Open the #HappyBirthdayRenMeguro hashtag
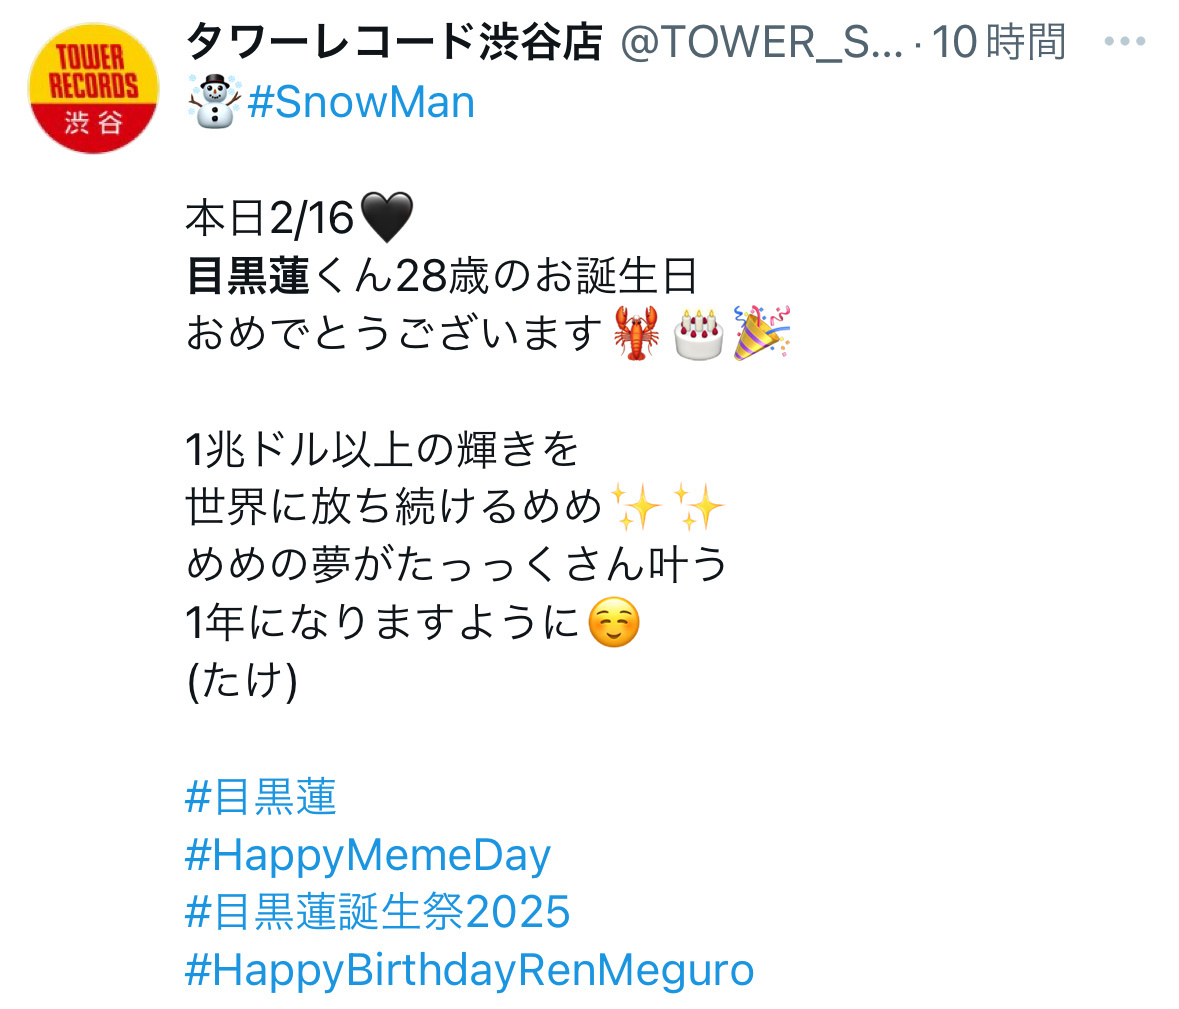1179x1009 pixels. (469, 970)
